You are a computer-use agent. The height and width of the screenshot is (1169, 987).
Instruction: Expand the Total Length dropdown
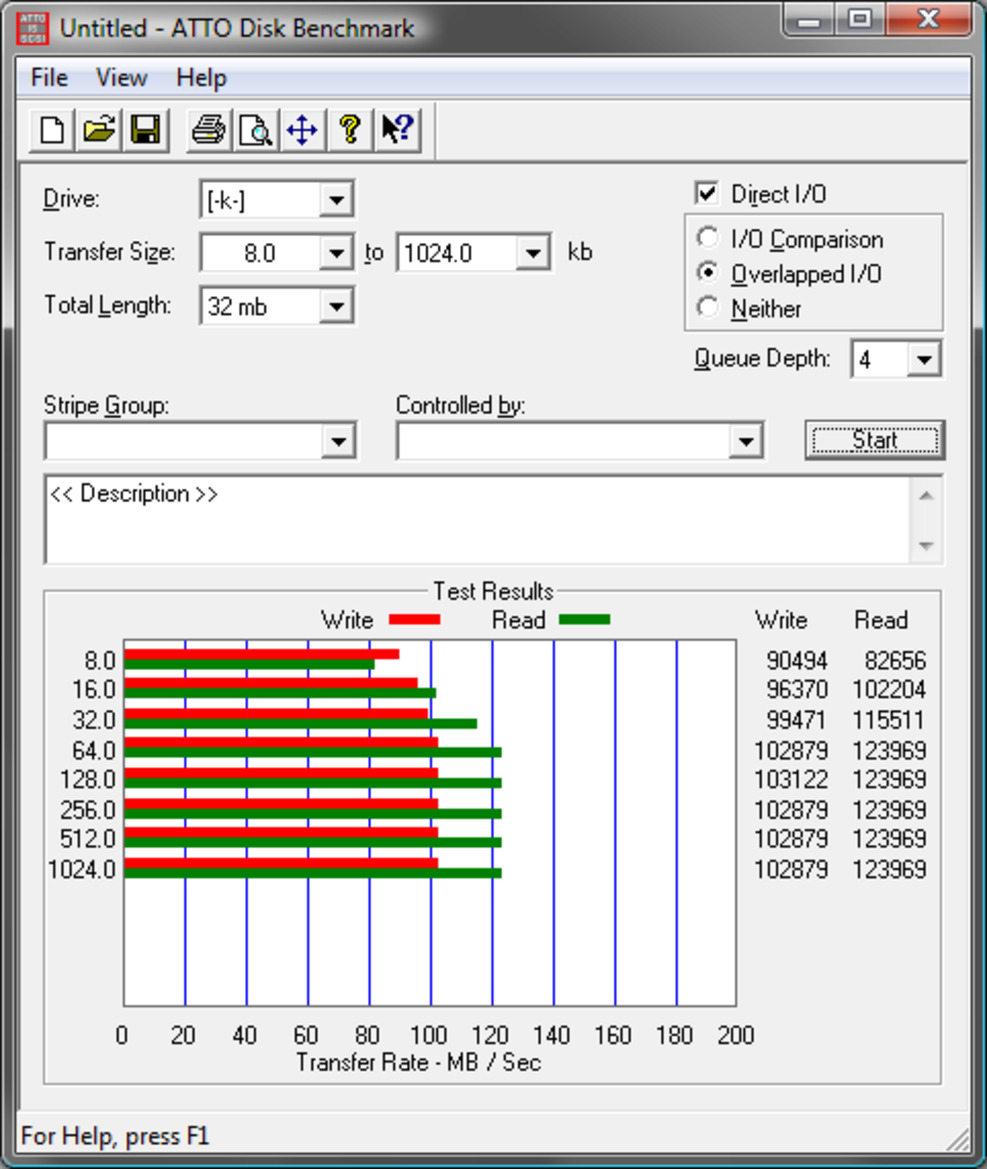[336, 306]
